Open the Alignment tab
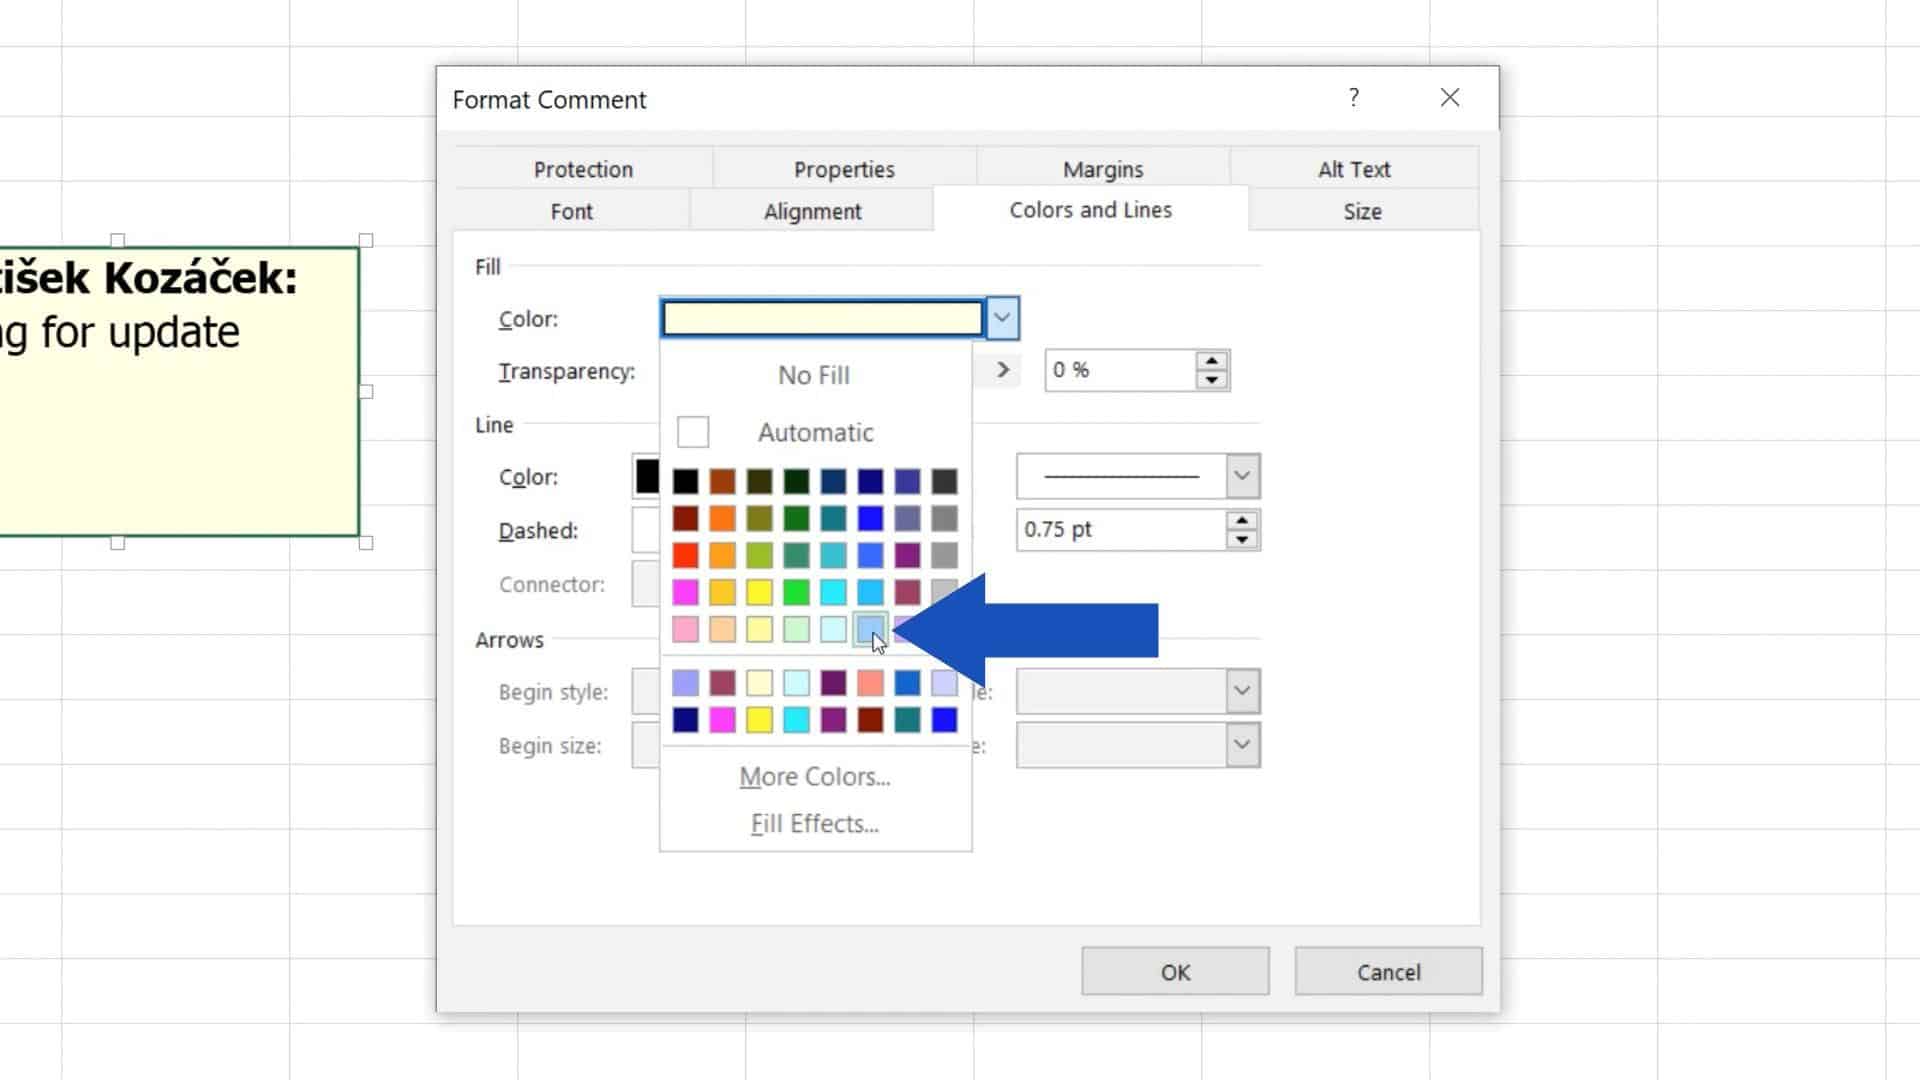This screenshot has height=1080, width=1920. [x=812, y=211]
